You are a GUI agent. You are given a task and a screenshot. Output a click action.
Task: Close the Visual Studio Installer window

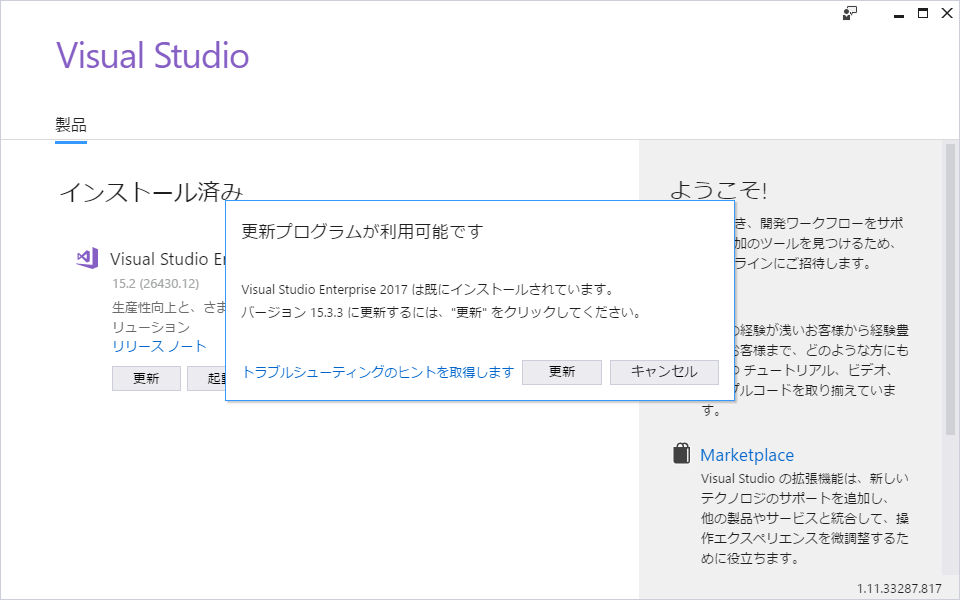947,13
